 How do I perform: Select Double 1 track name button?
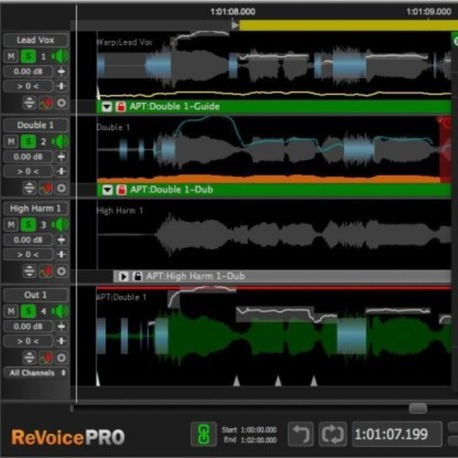[36, 125]
